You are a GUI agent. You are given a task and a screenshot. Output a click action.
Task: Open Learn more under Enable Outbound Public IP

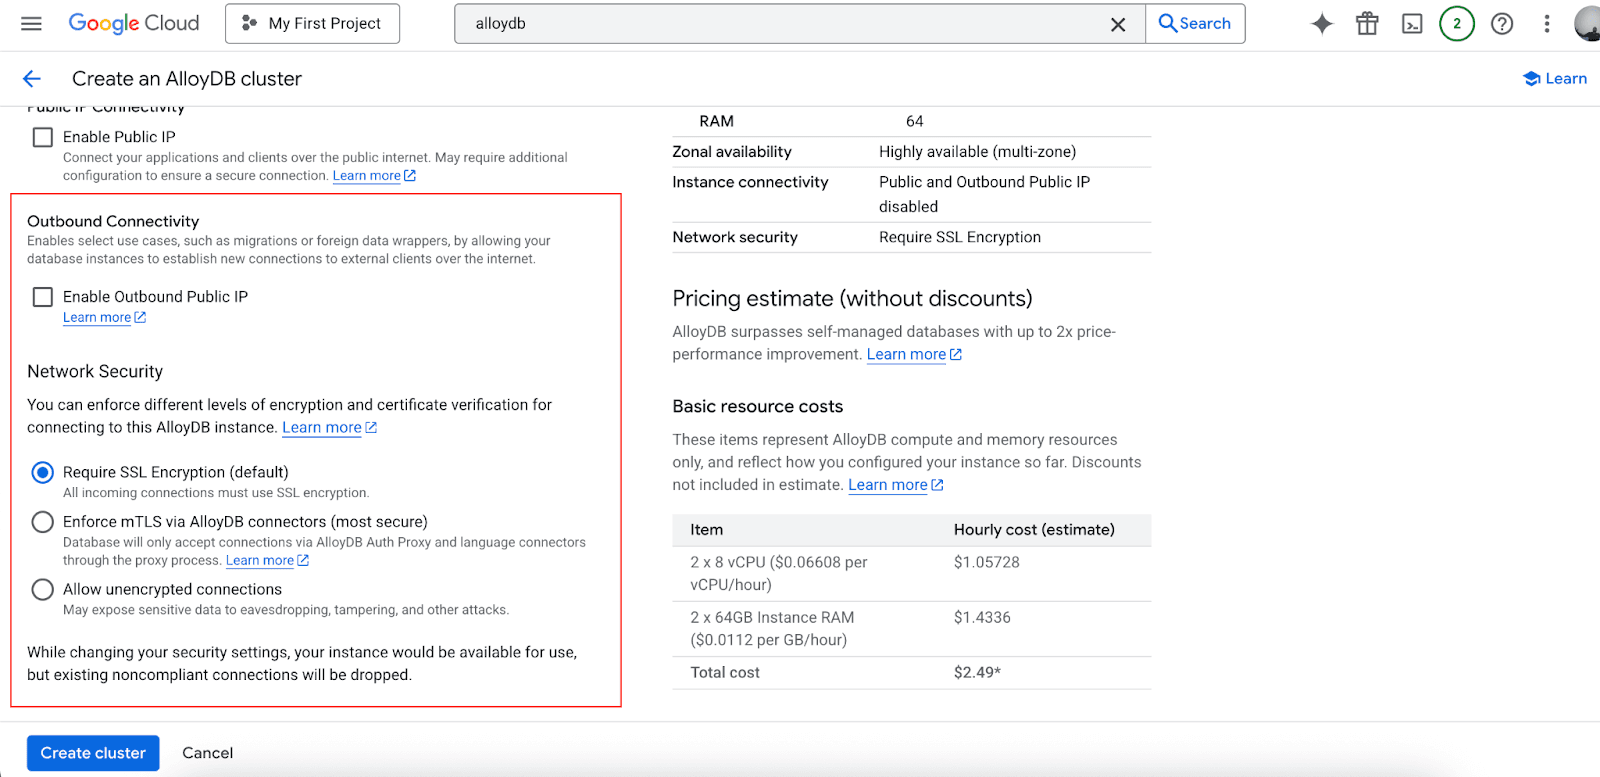click(x=104, y=318)
